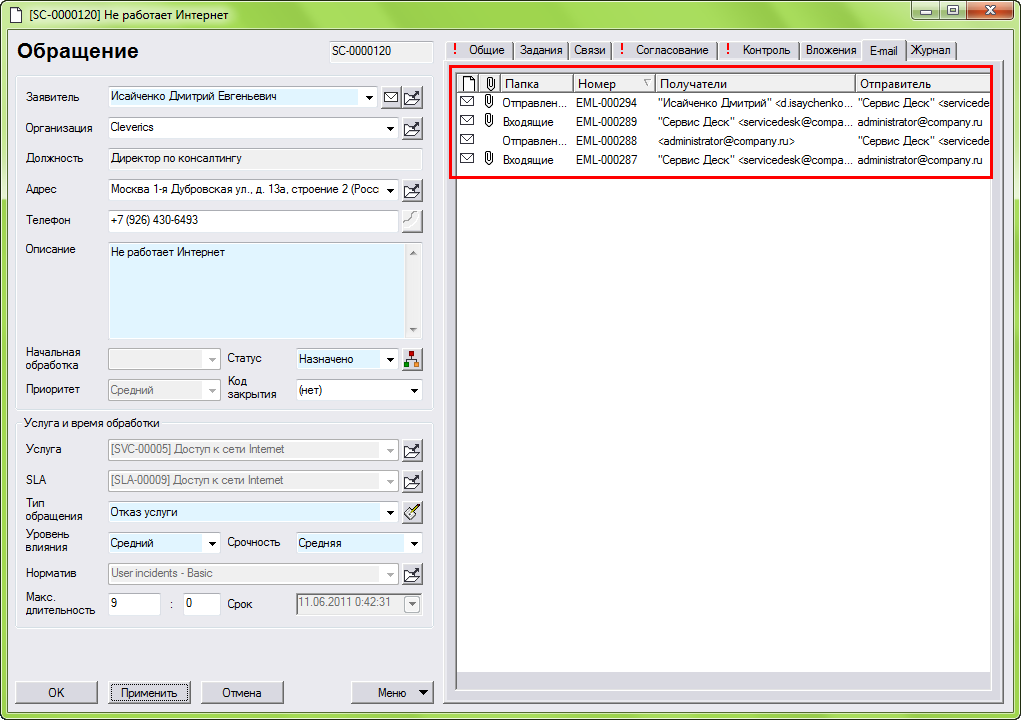The image size is (1021, 720).
Task: Click paperclip icon in EML-000294 row
Action: (x=489, y=102)
